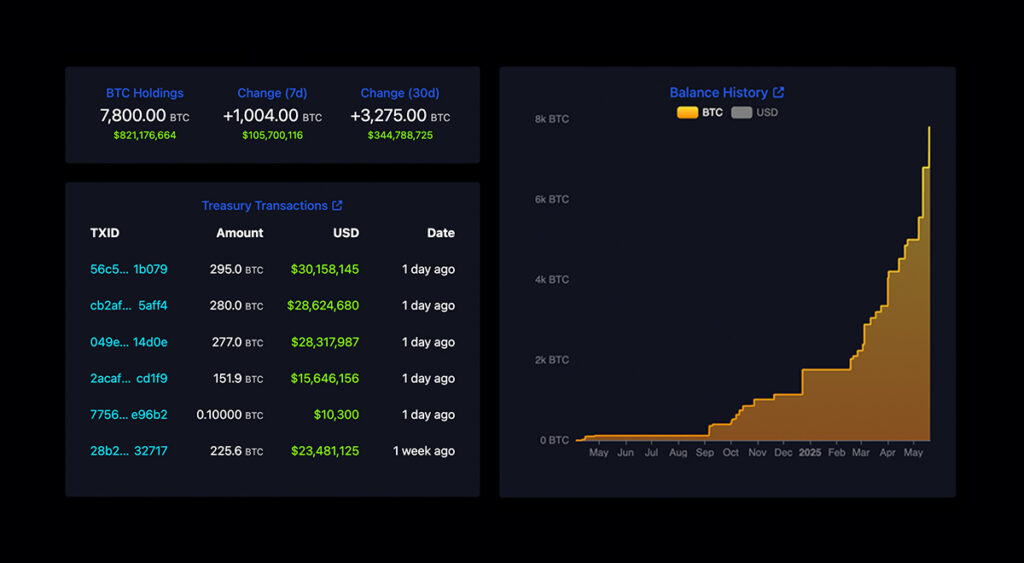Click the chart's peak at May
This screenshot has height=563, width=1024.
929,128
